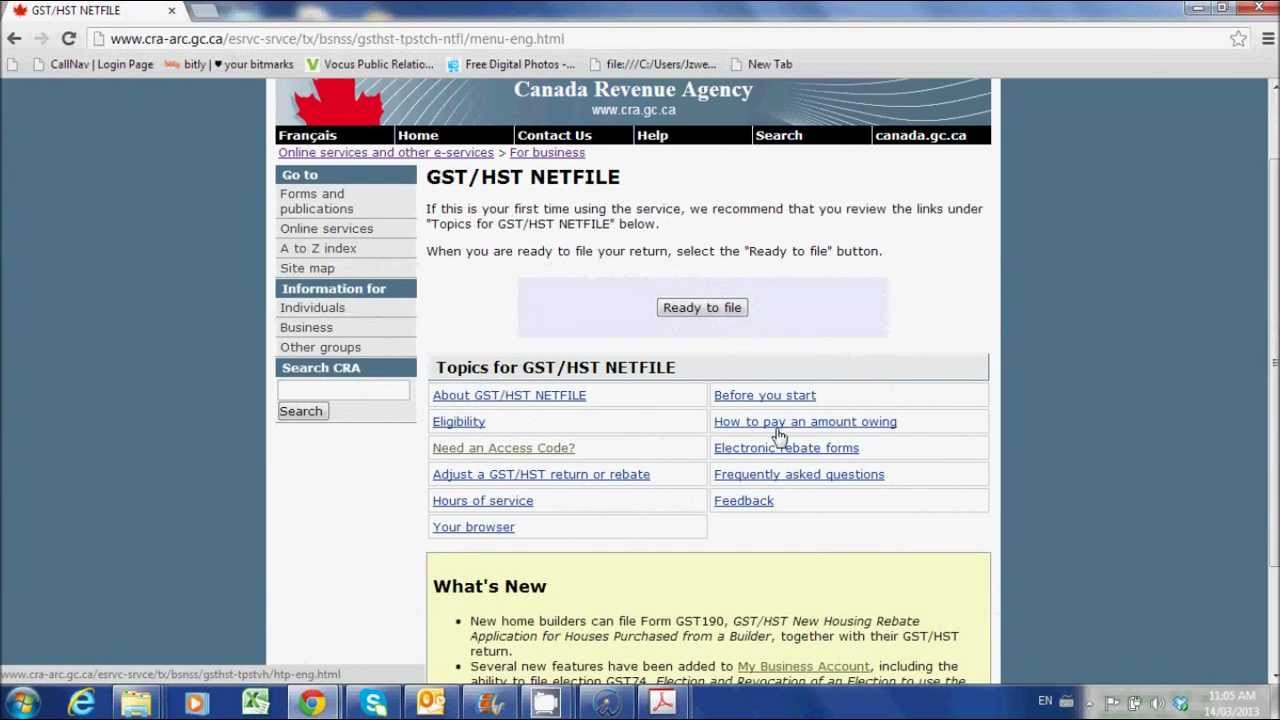Open the Eligibility topic link
The image size is (1280, 720).
[x=458, y=421]
